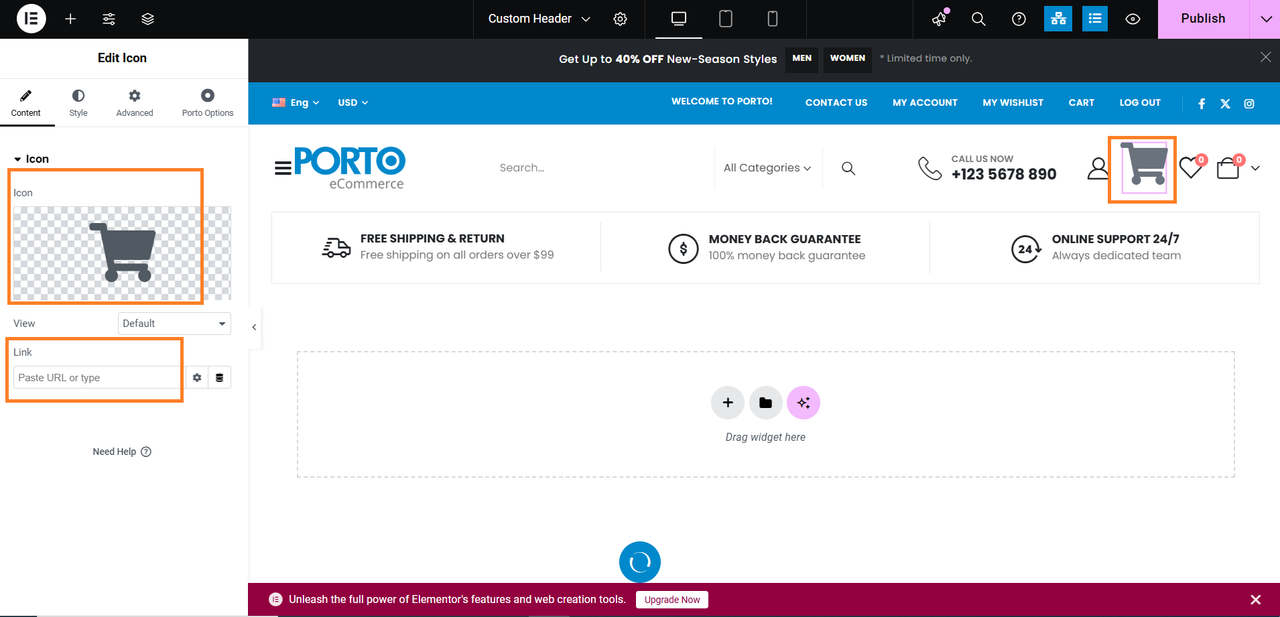
Task: Click the Porto eCommerce logo
Action: (x=350, y=167)
